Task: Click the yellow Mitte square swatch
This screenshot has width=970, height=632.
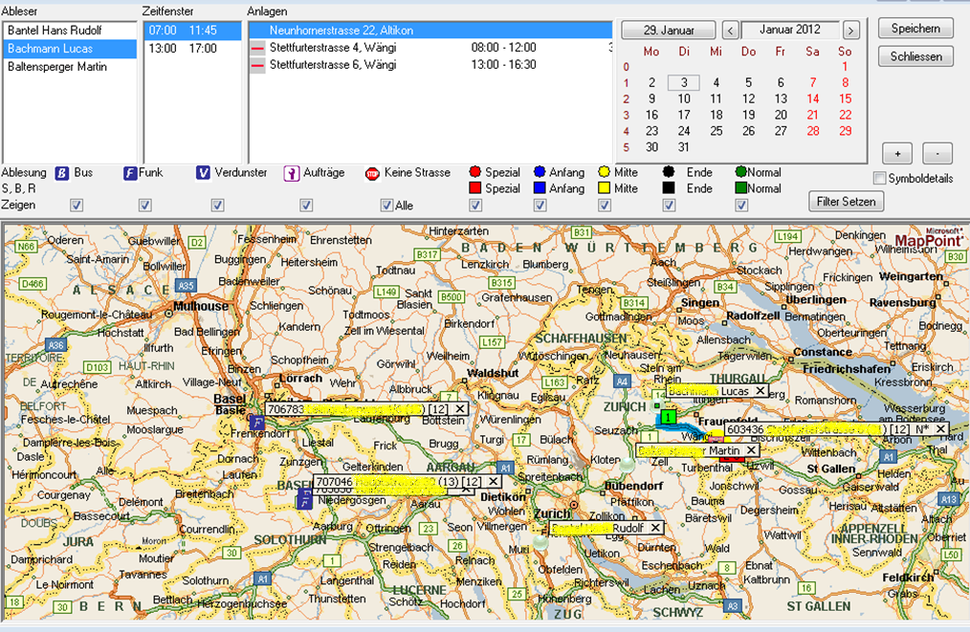Action: (x=604, y=188)
